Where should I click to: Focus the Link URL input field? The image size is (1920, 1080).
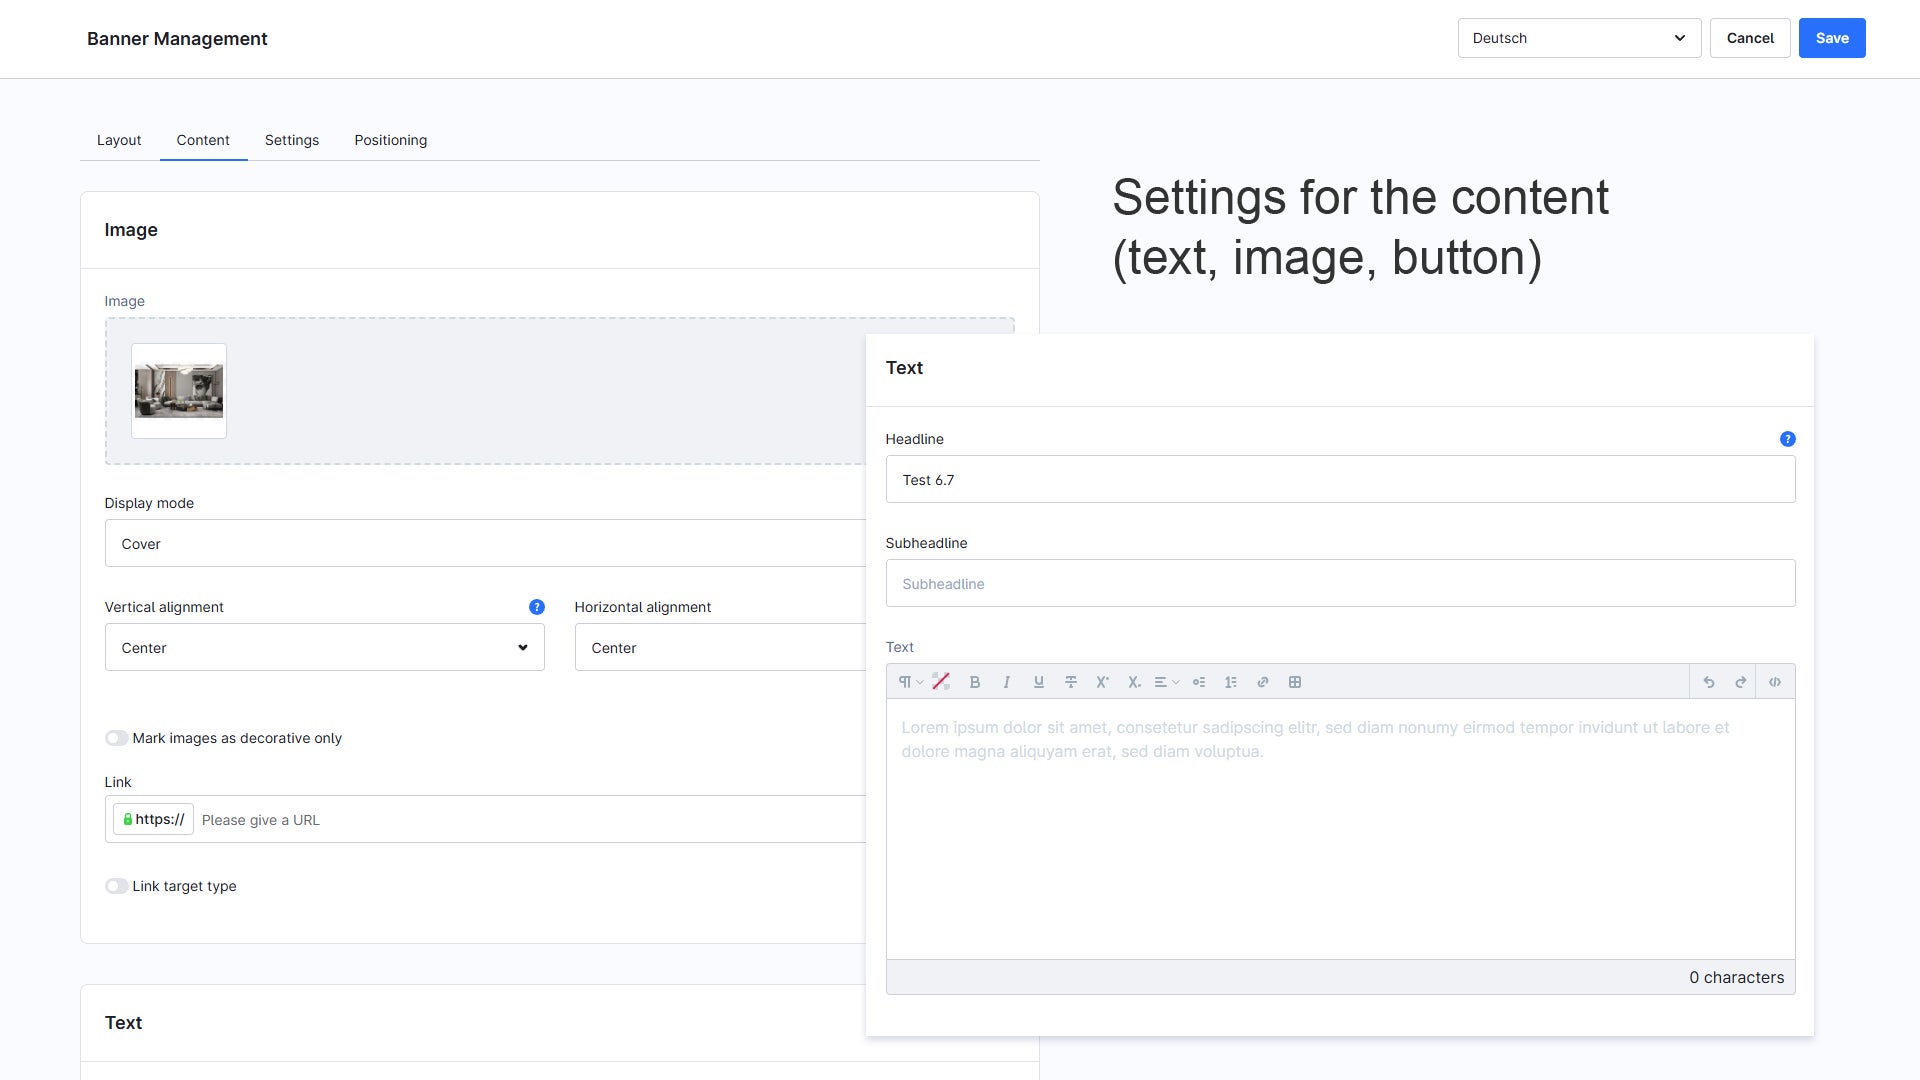[x=530, y=820]
